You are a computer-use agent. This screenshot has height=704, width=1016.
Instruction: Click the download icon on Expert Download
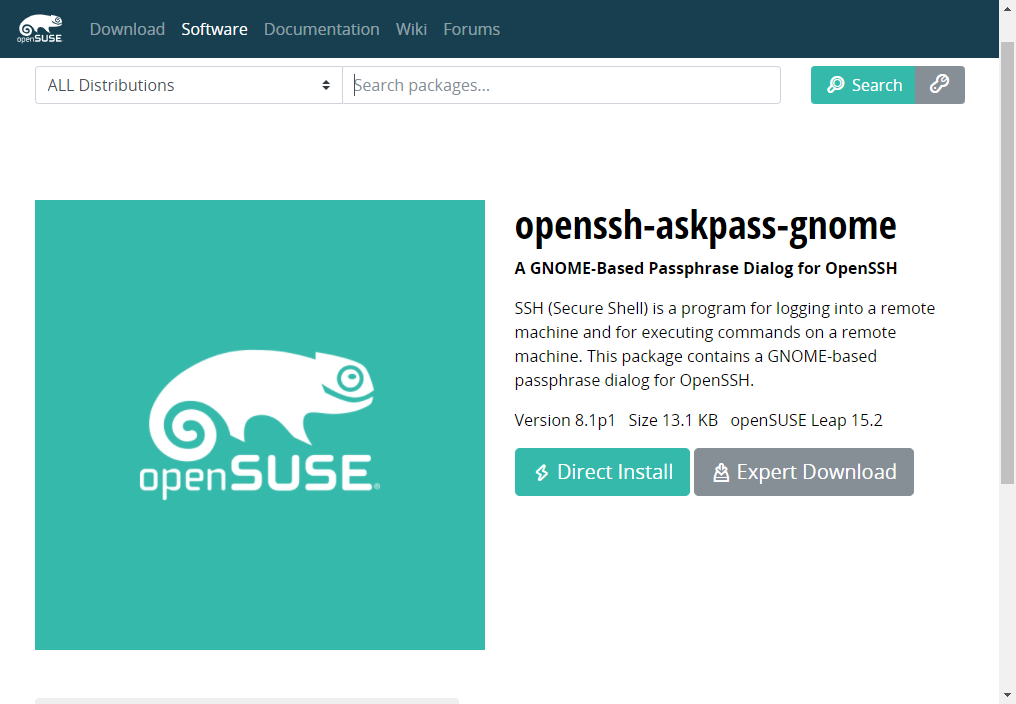[x=721, y=473]
